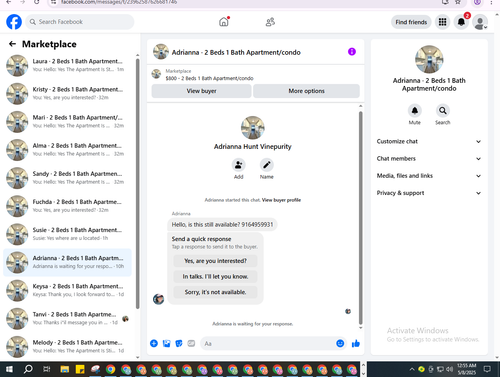Choose a GIF in composer
Screen dimensions: 500x377
click(x=191, y=343)
